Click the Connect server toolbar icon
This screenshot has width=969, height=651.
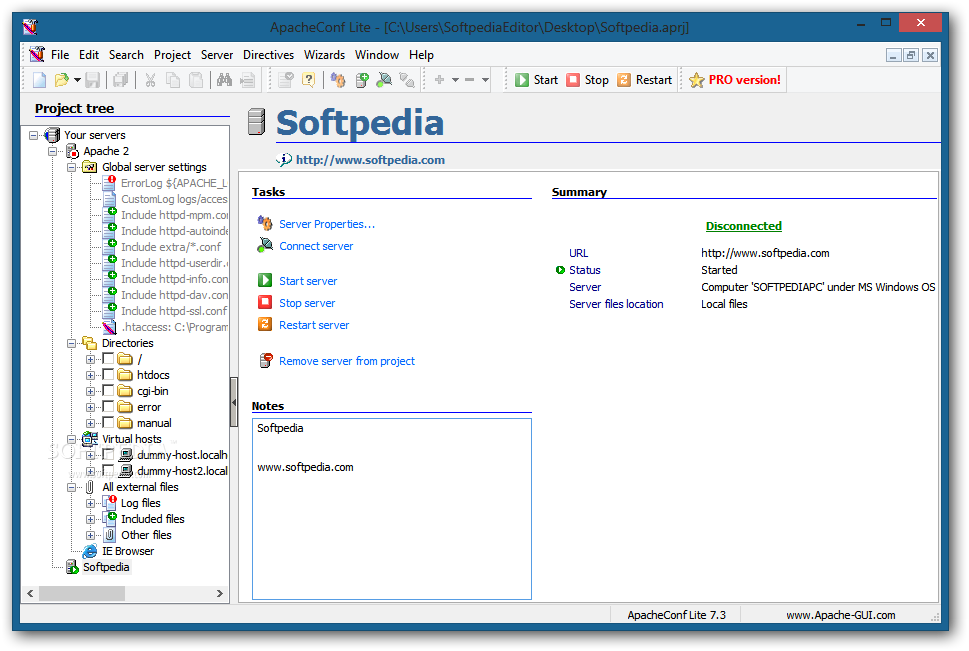click(384, 80)
